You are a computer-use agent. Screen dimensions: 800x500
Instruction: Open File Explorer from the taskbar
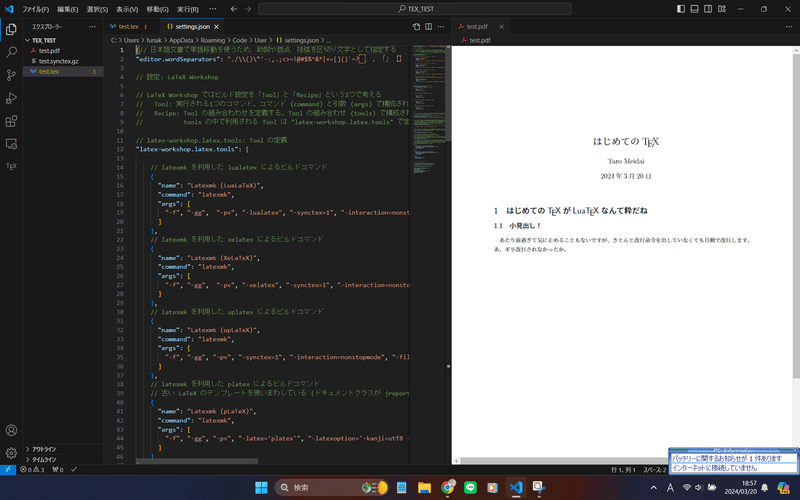pos(424,488)
